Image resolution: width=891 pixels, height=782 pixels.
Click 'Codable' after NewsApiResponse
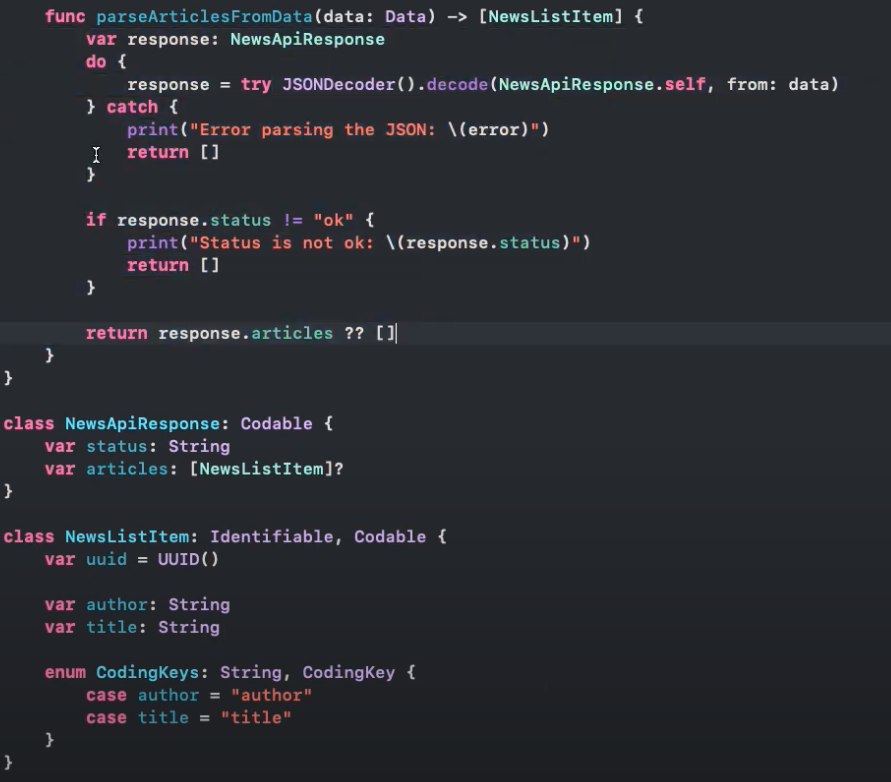pos(276,423)
